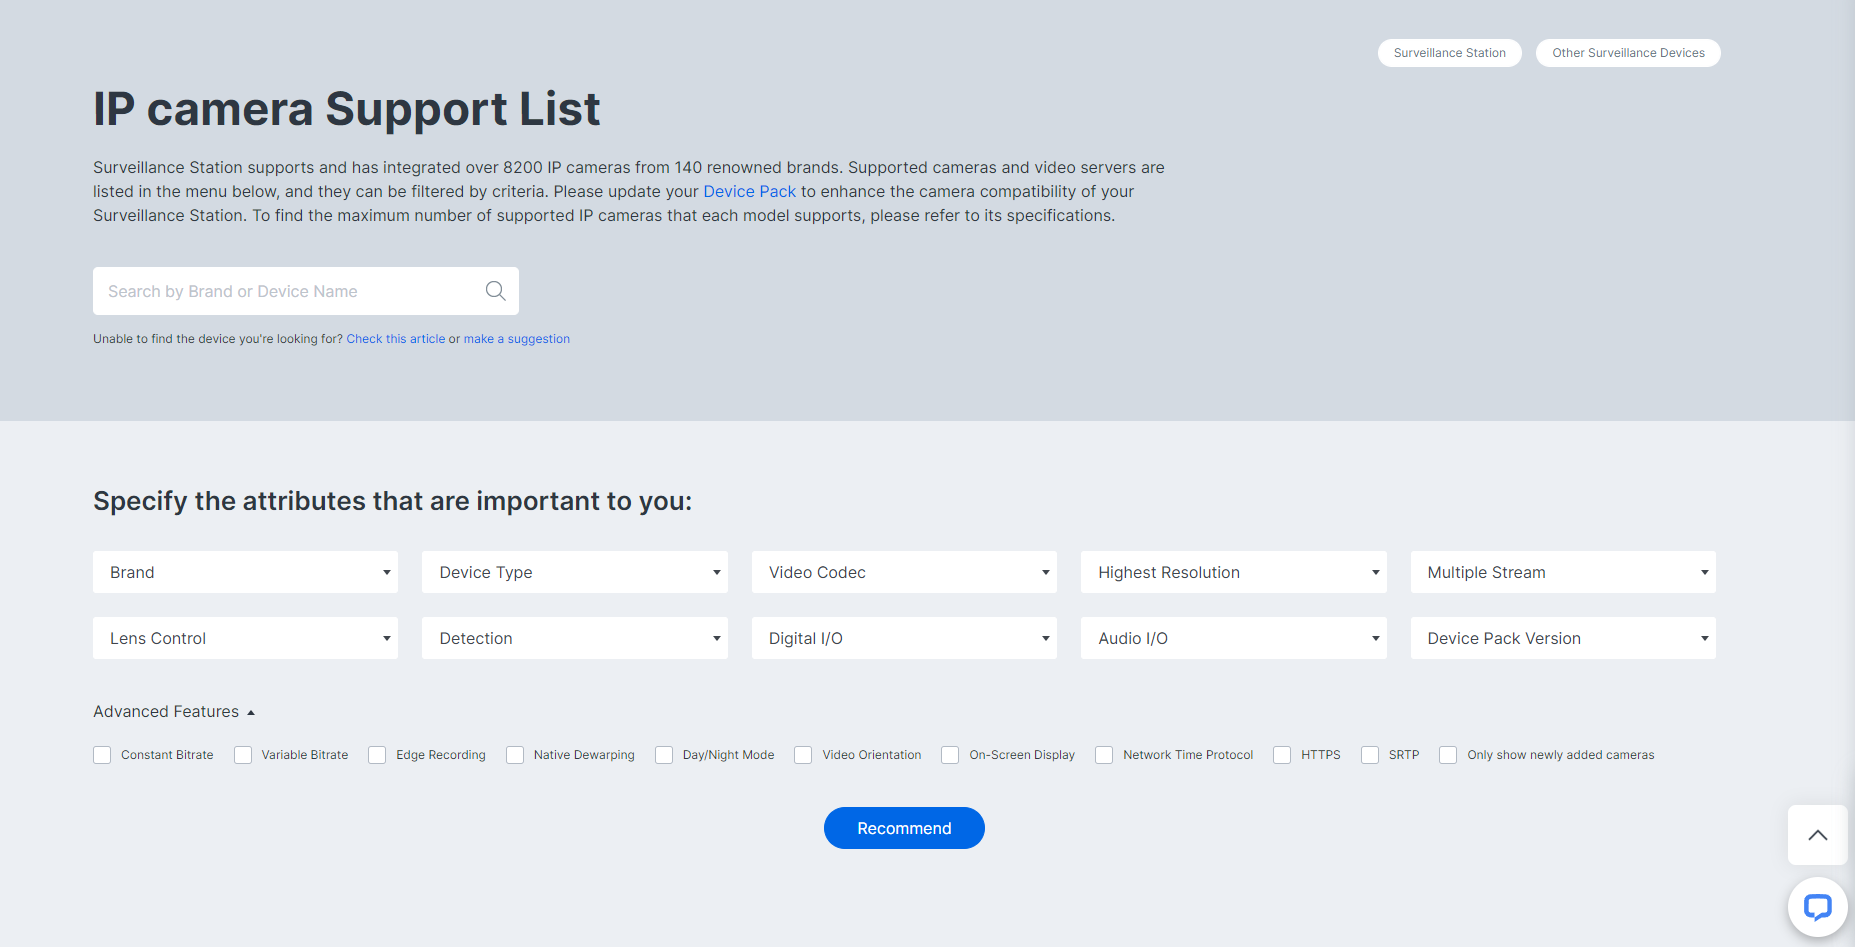Enable the On-Screen Display checkbox
Screen dimensions: 1855x947
click(950, 755)
